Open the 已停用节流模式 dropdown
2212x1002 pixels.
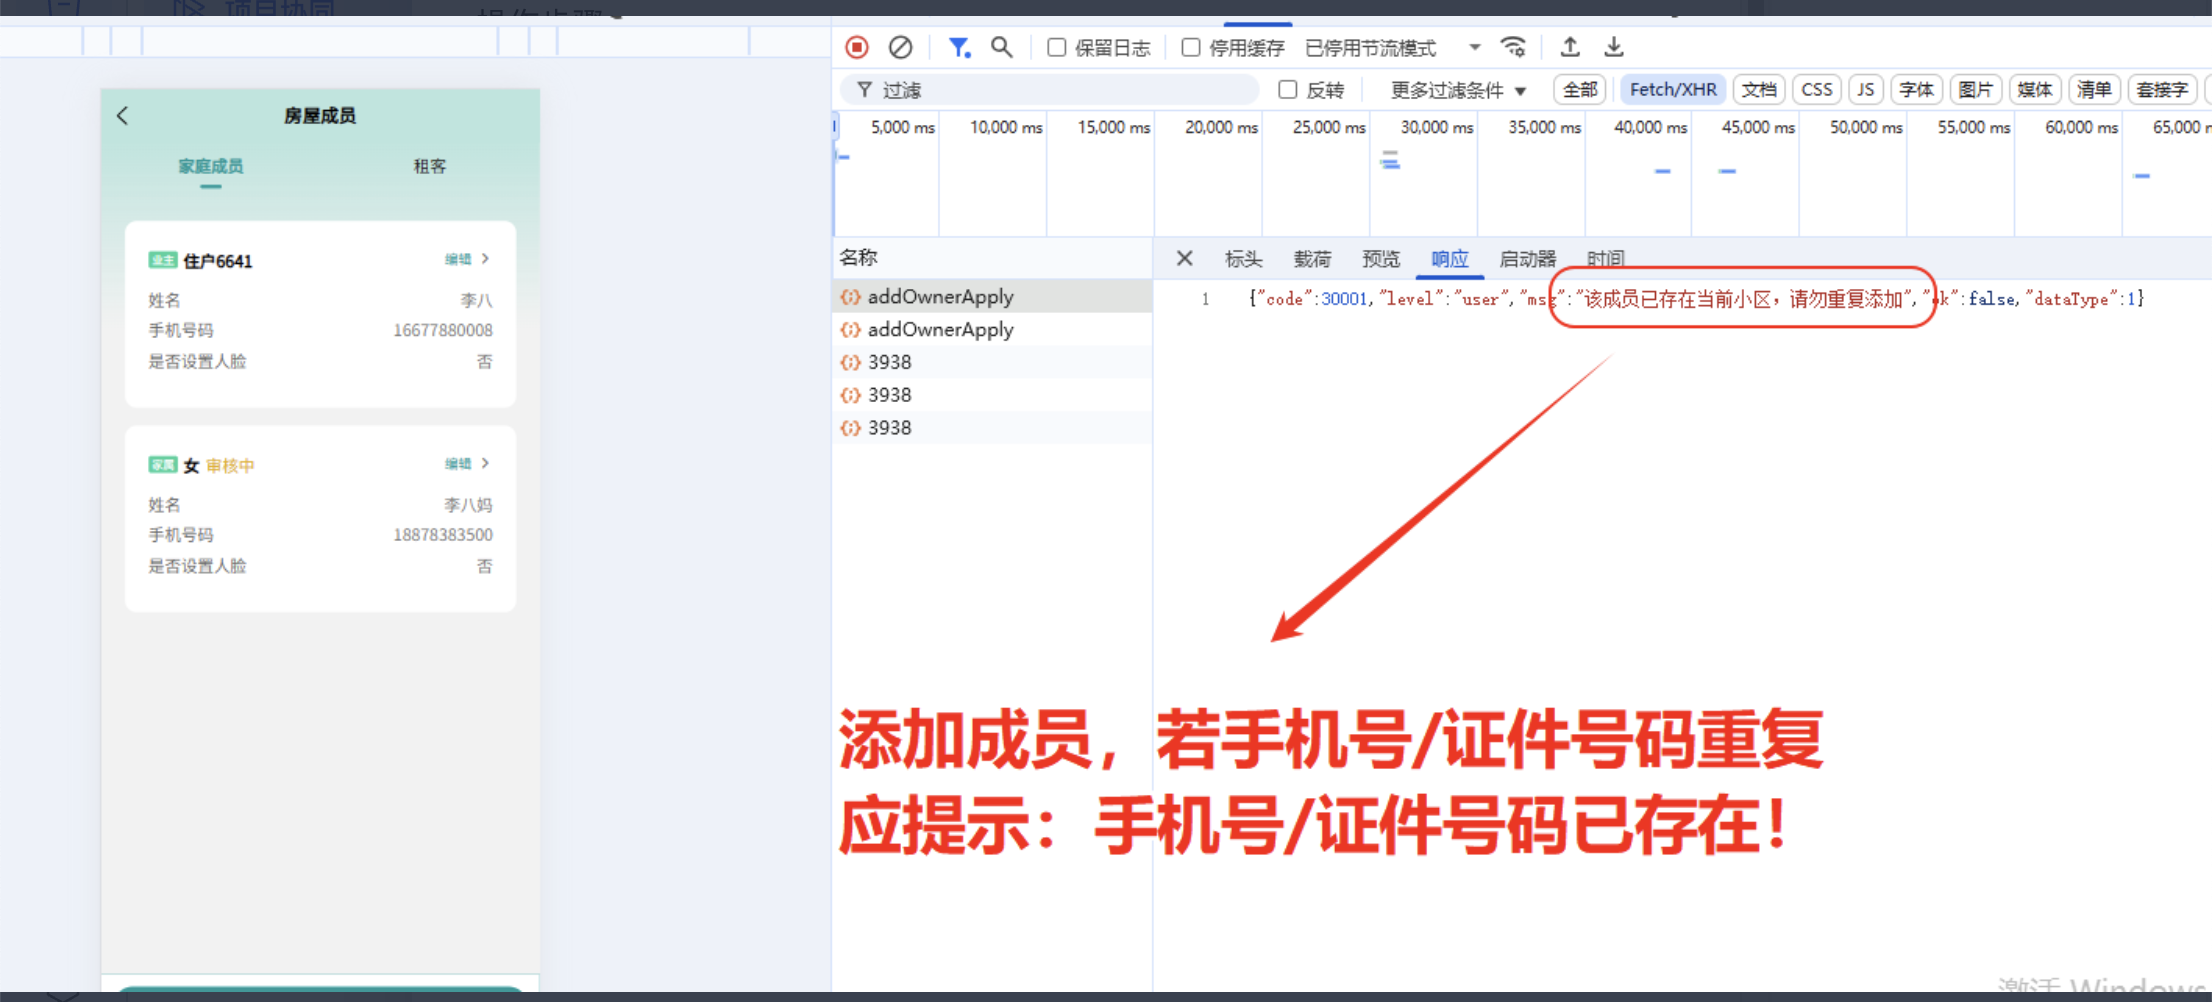[x=1474, y=47]
